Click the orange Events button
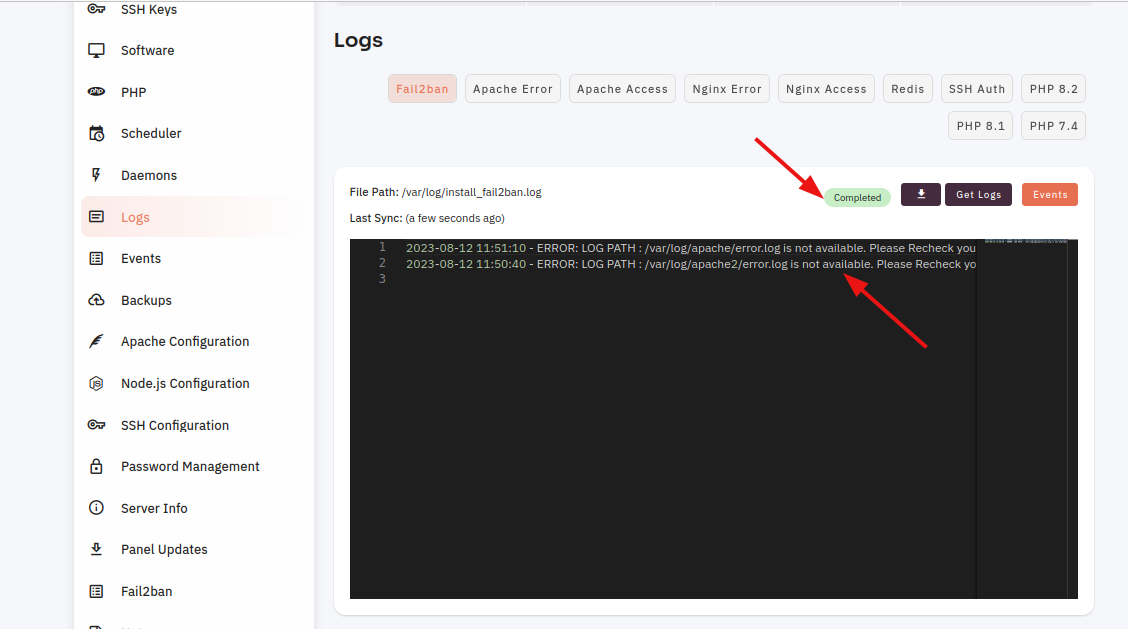Viewport: 1128px width, 629px height. coord(1050,194)
